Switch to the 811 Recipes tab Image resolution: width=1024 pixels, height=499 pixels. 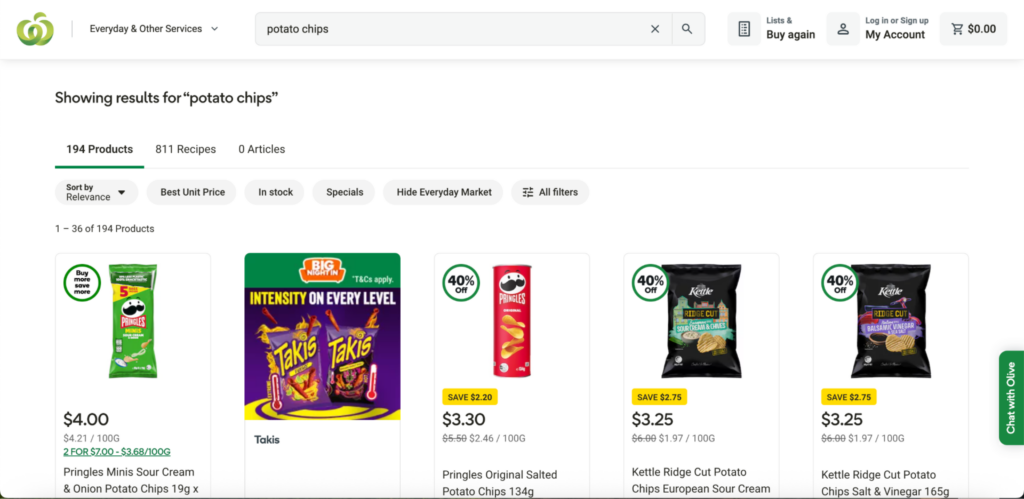click(x=185, y=149)
